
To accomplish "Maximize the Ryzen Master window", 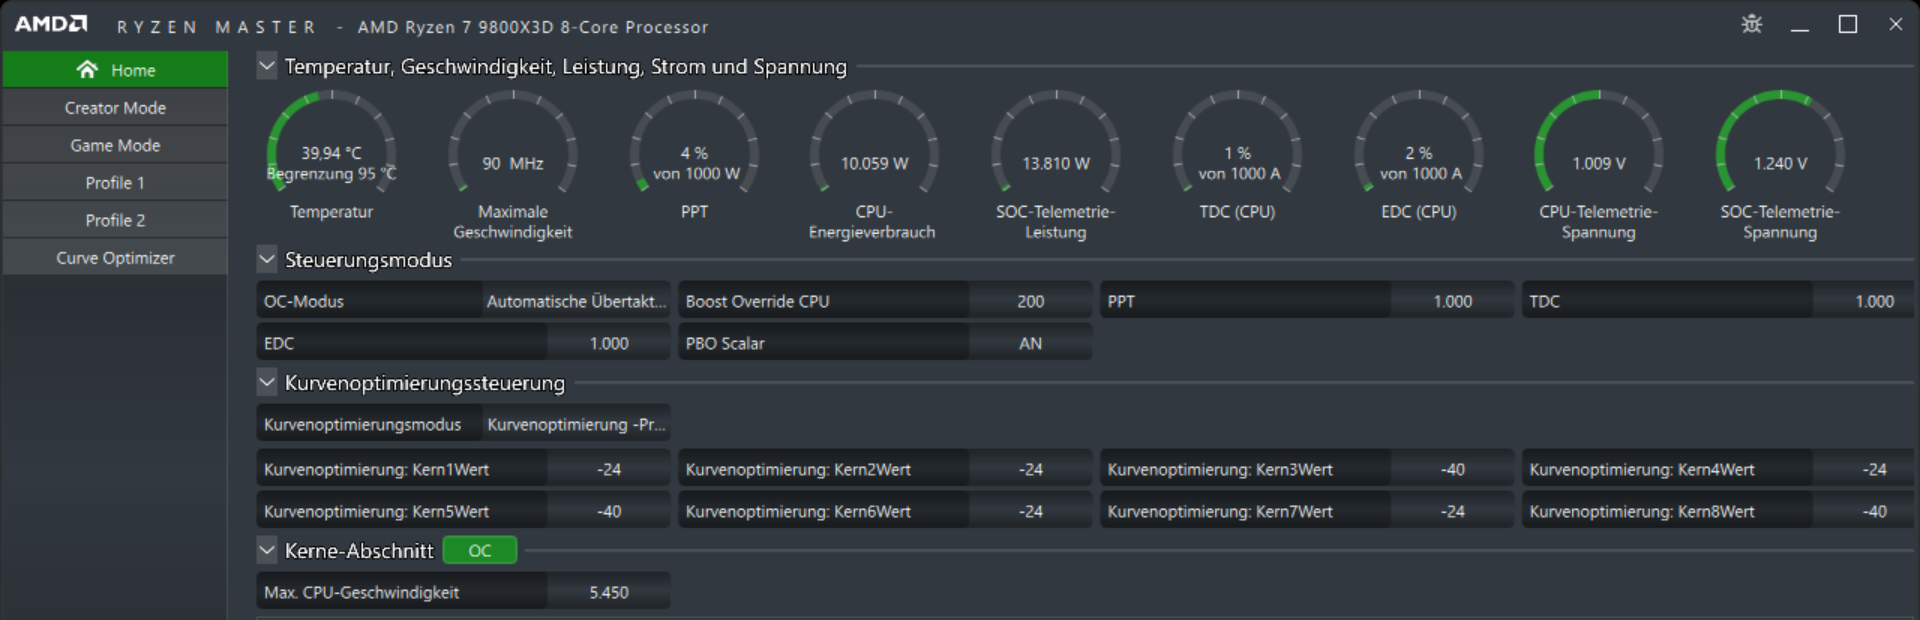I will click(1847, 24).
